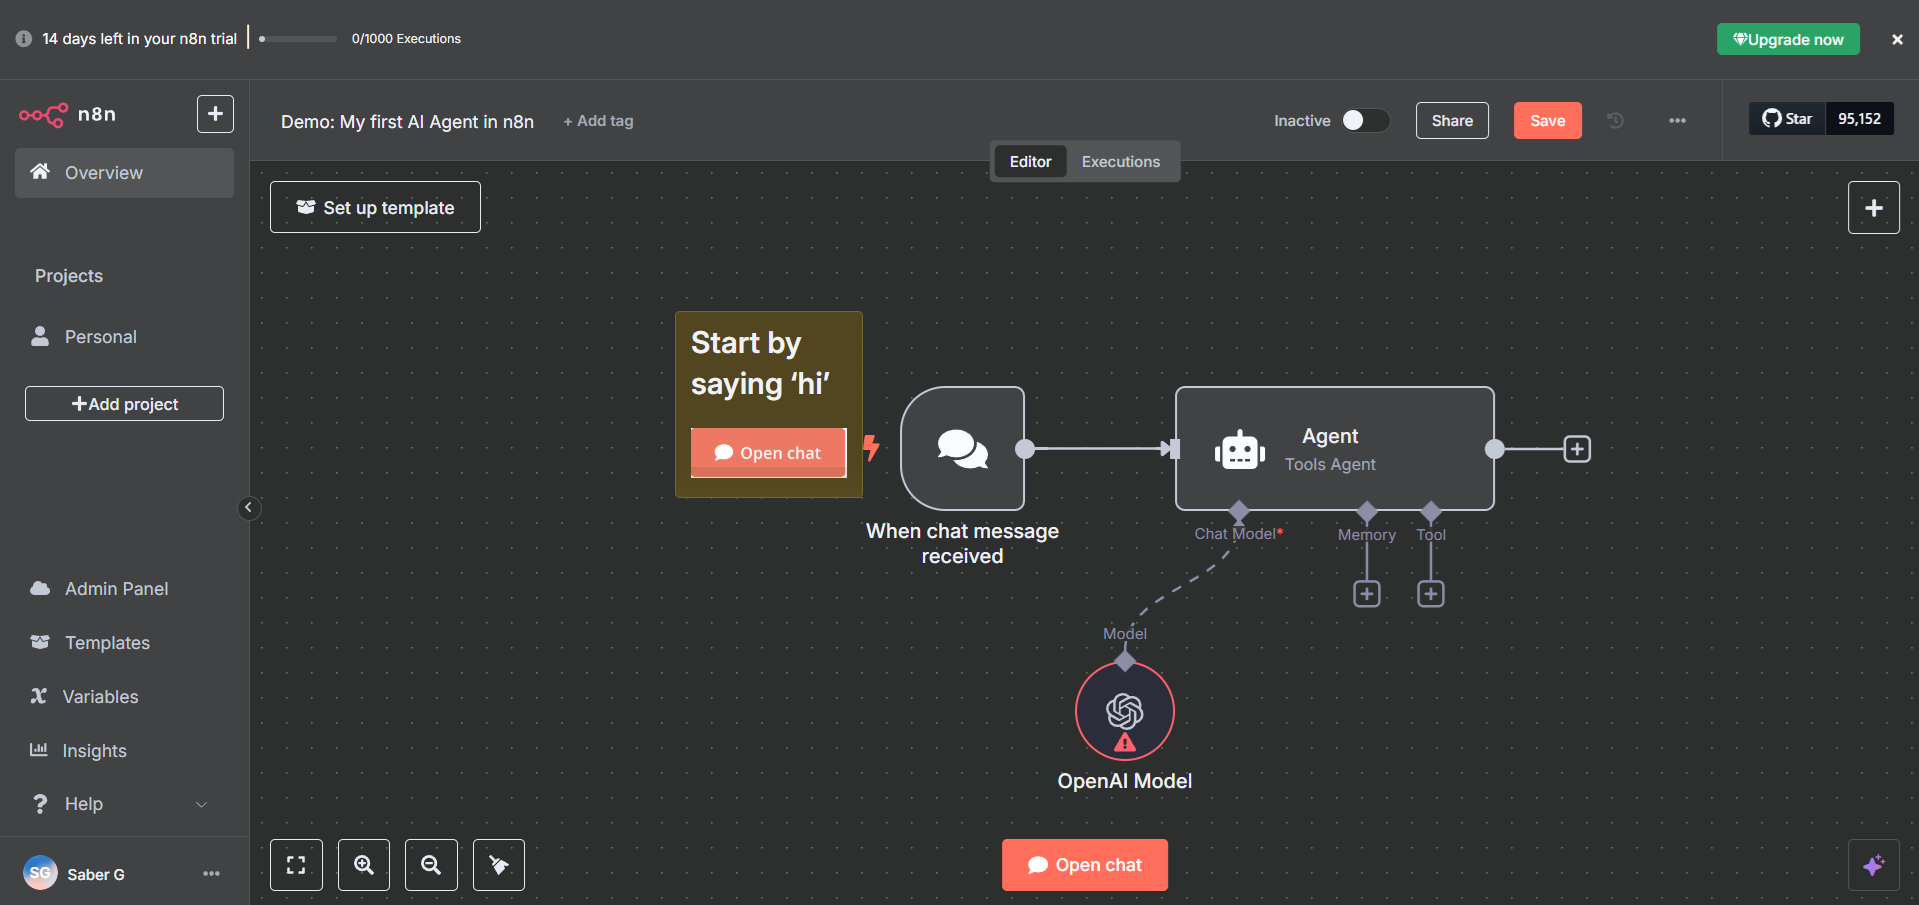Screen dimensions: 1919x905
Task: Open the Variables page
Action: (x=124, y=697)
